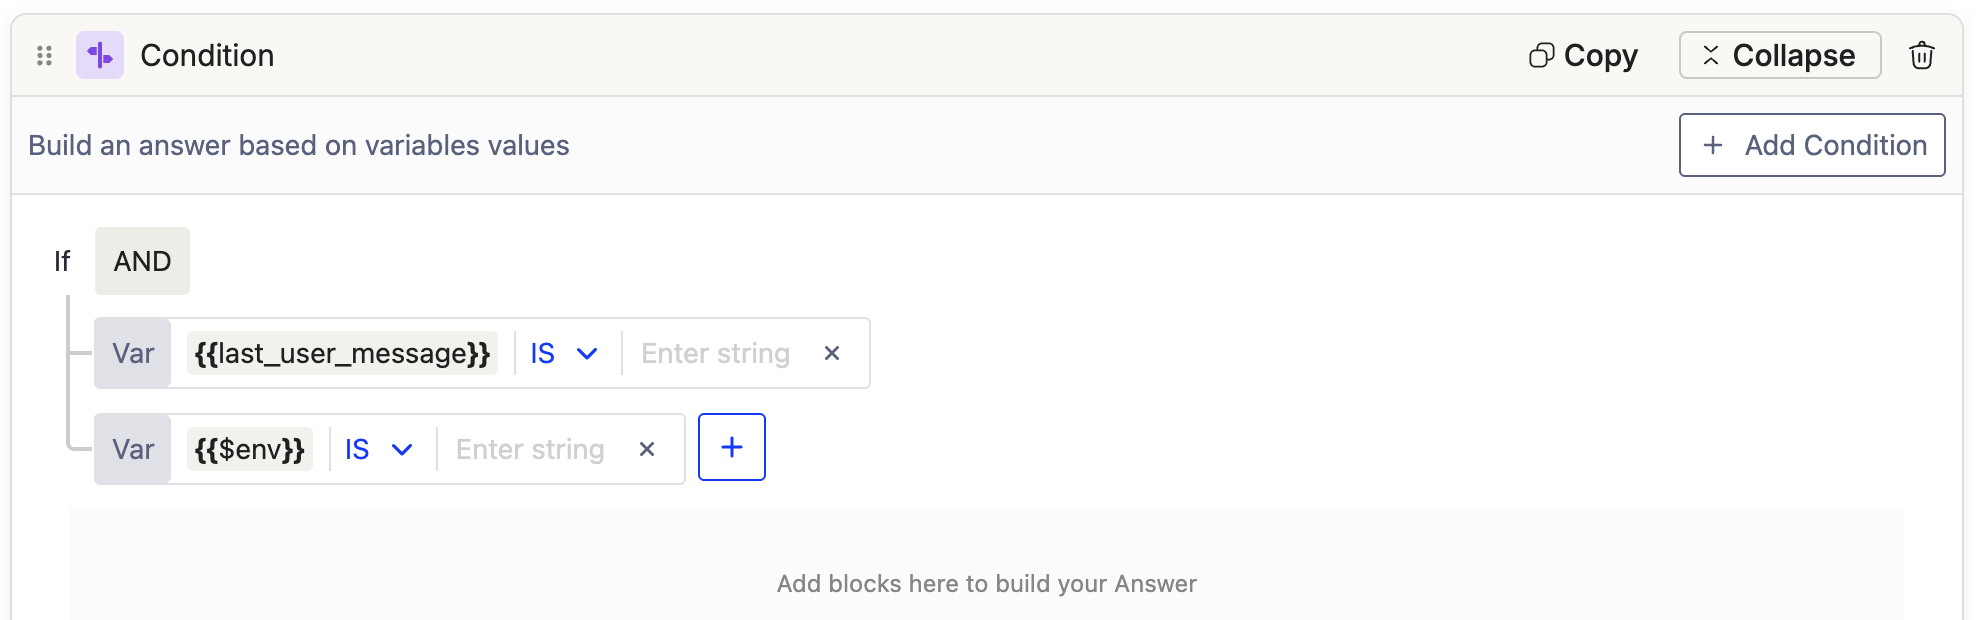Click the Condition block title

click(x=207, y=55)
